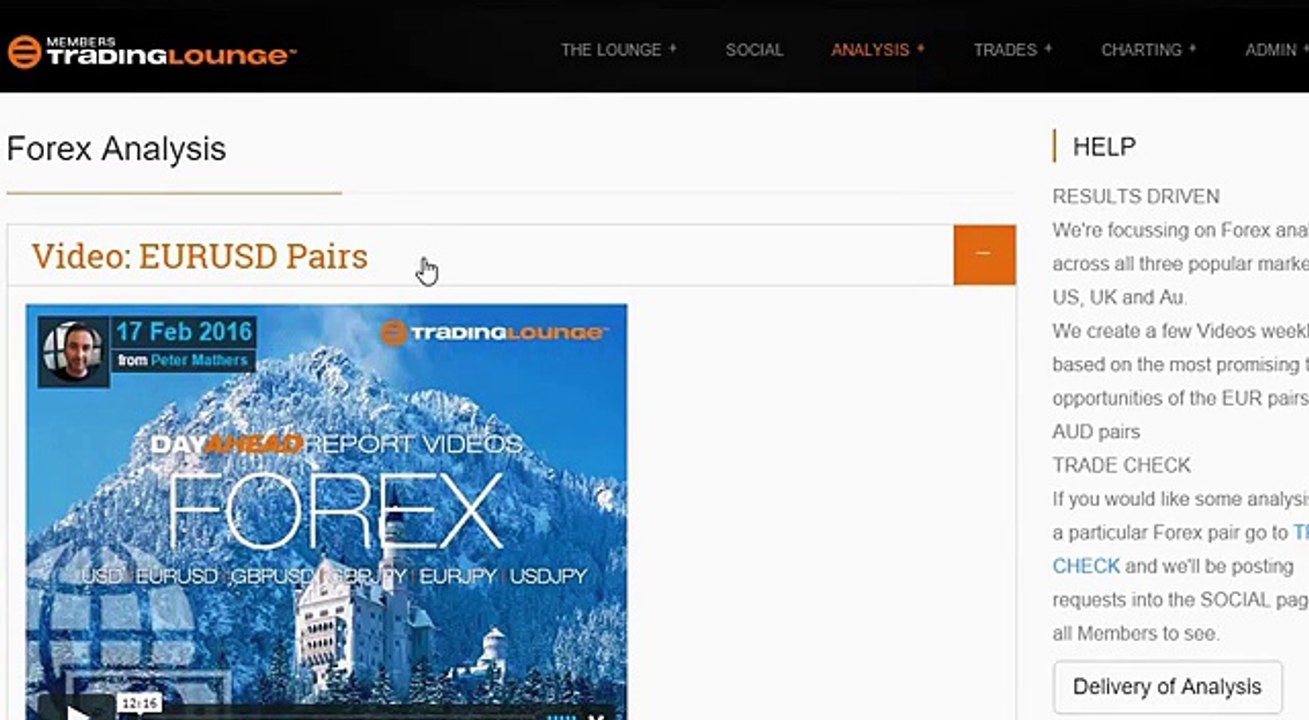Click Peter Mathers' avatar photo
The width and height of the screenshot is (1309, 720).
point(72,351)
